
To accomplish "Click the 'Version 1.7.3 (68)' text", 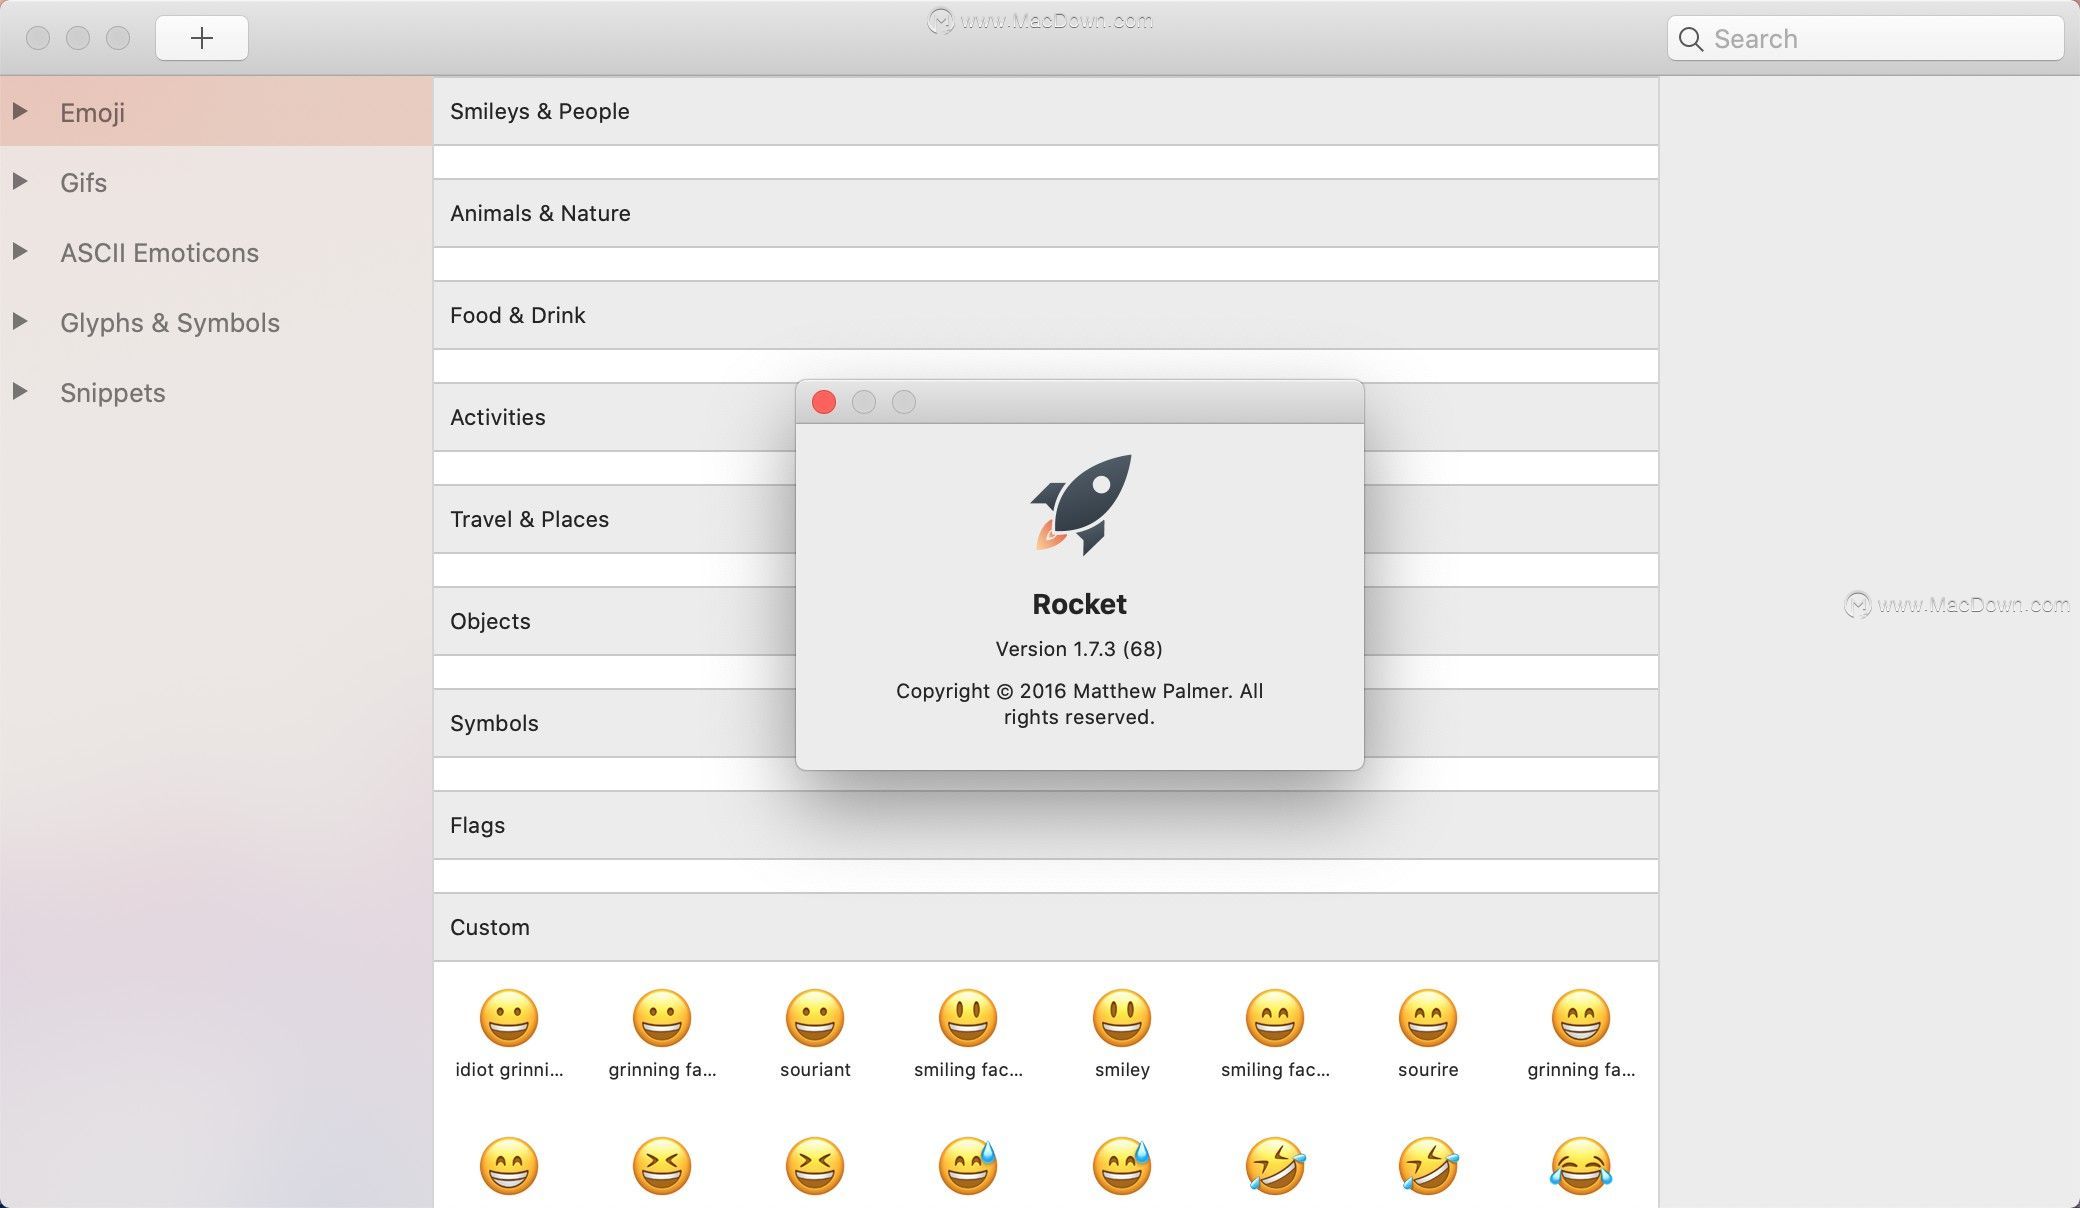I will click(1079, 649).
